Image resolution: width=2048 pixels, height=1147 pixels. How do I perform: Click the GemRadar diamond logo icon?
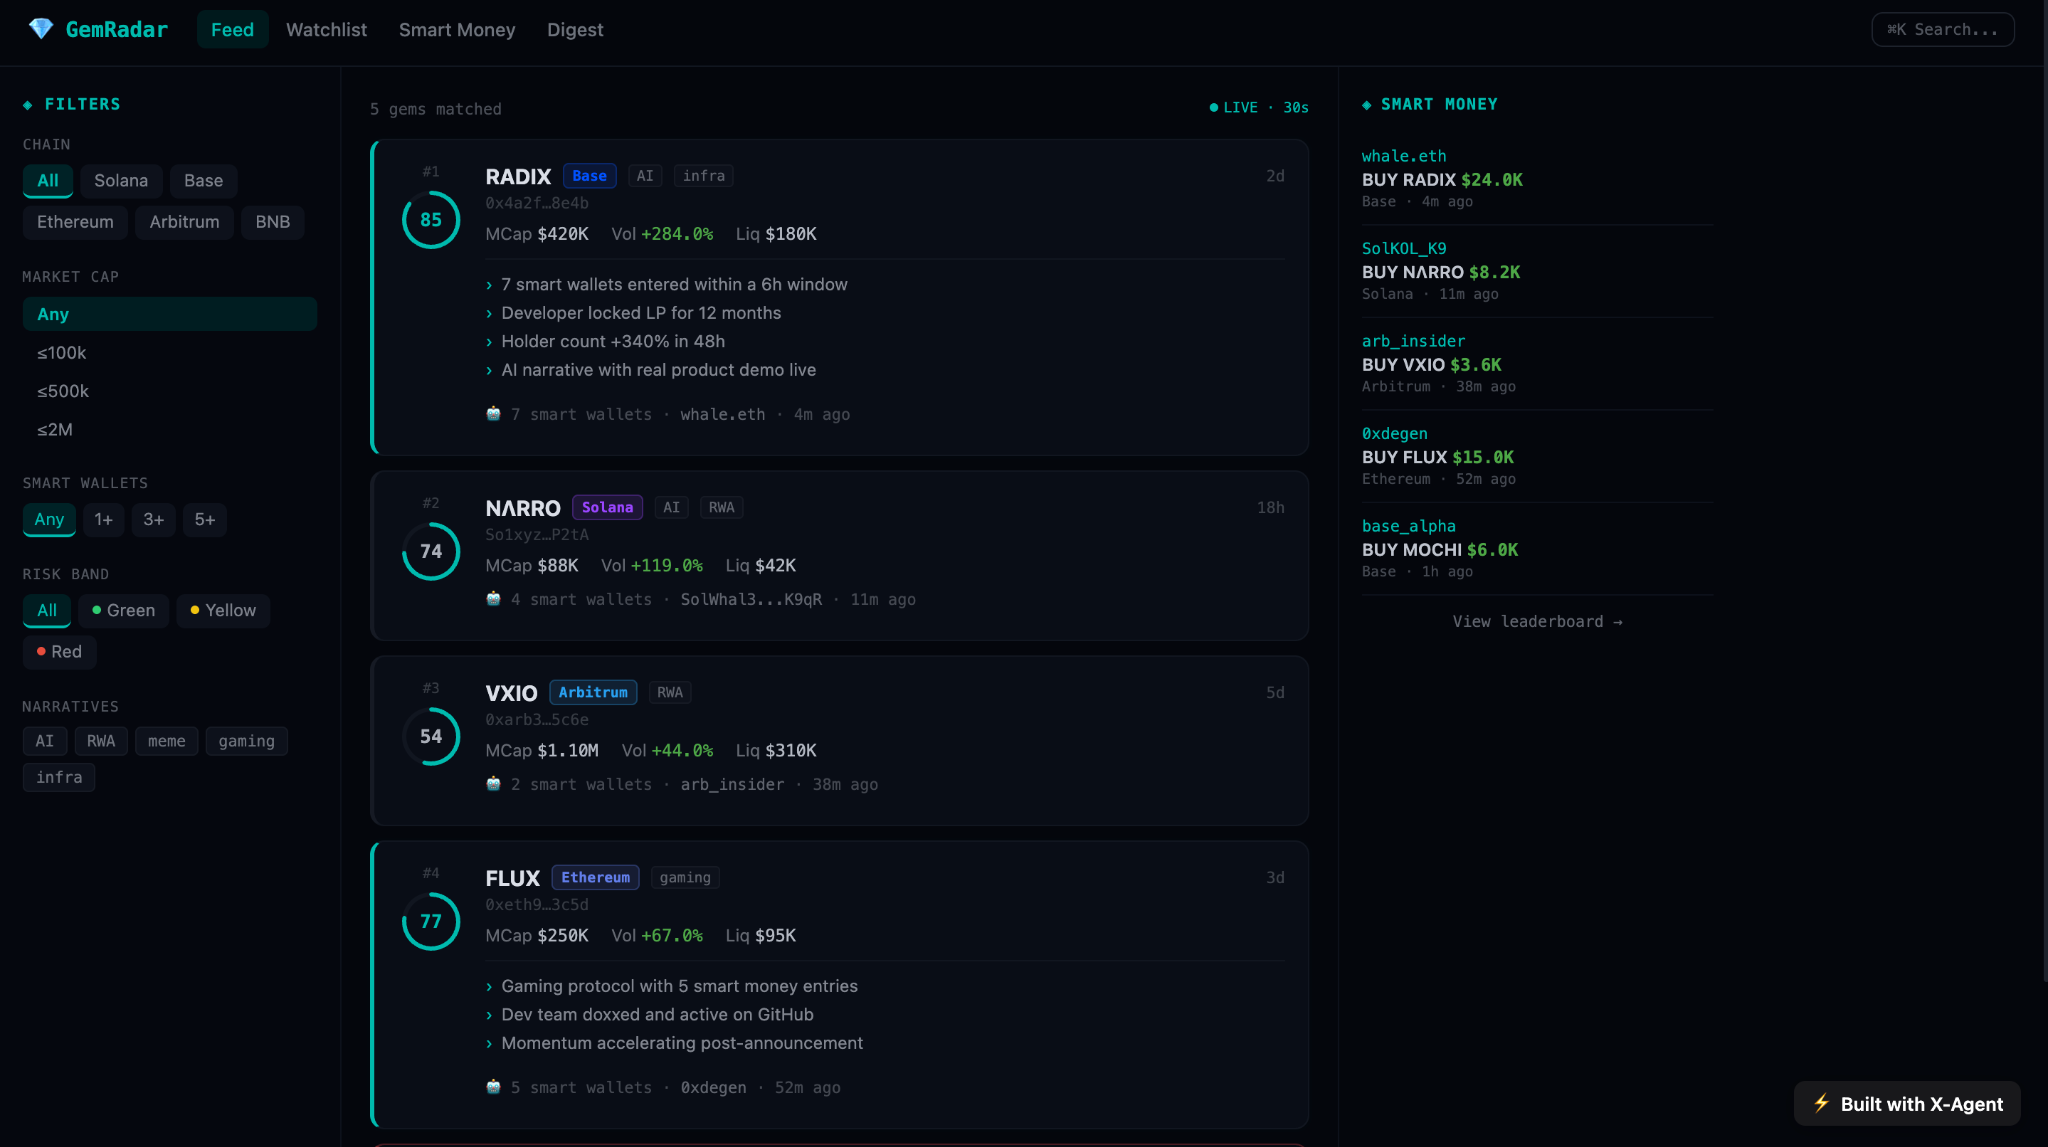click(41, 29)
